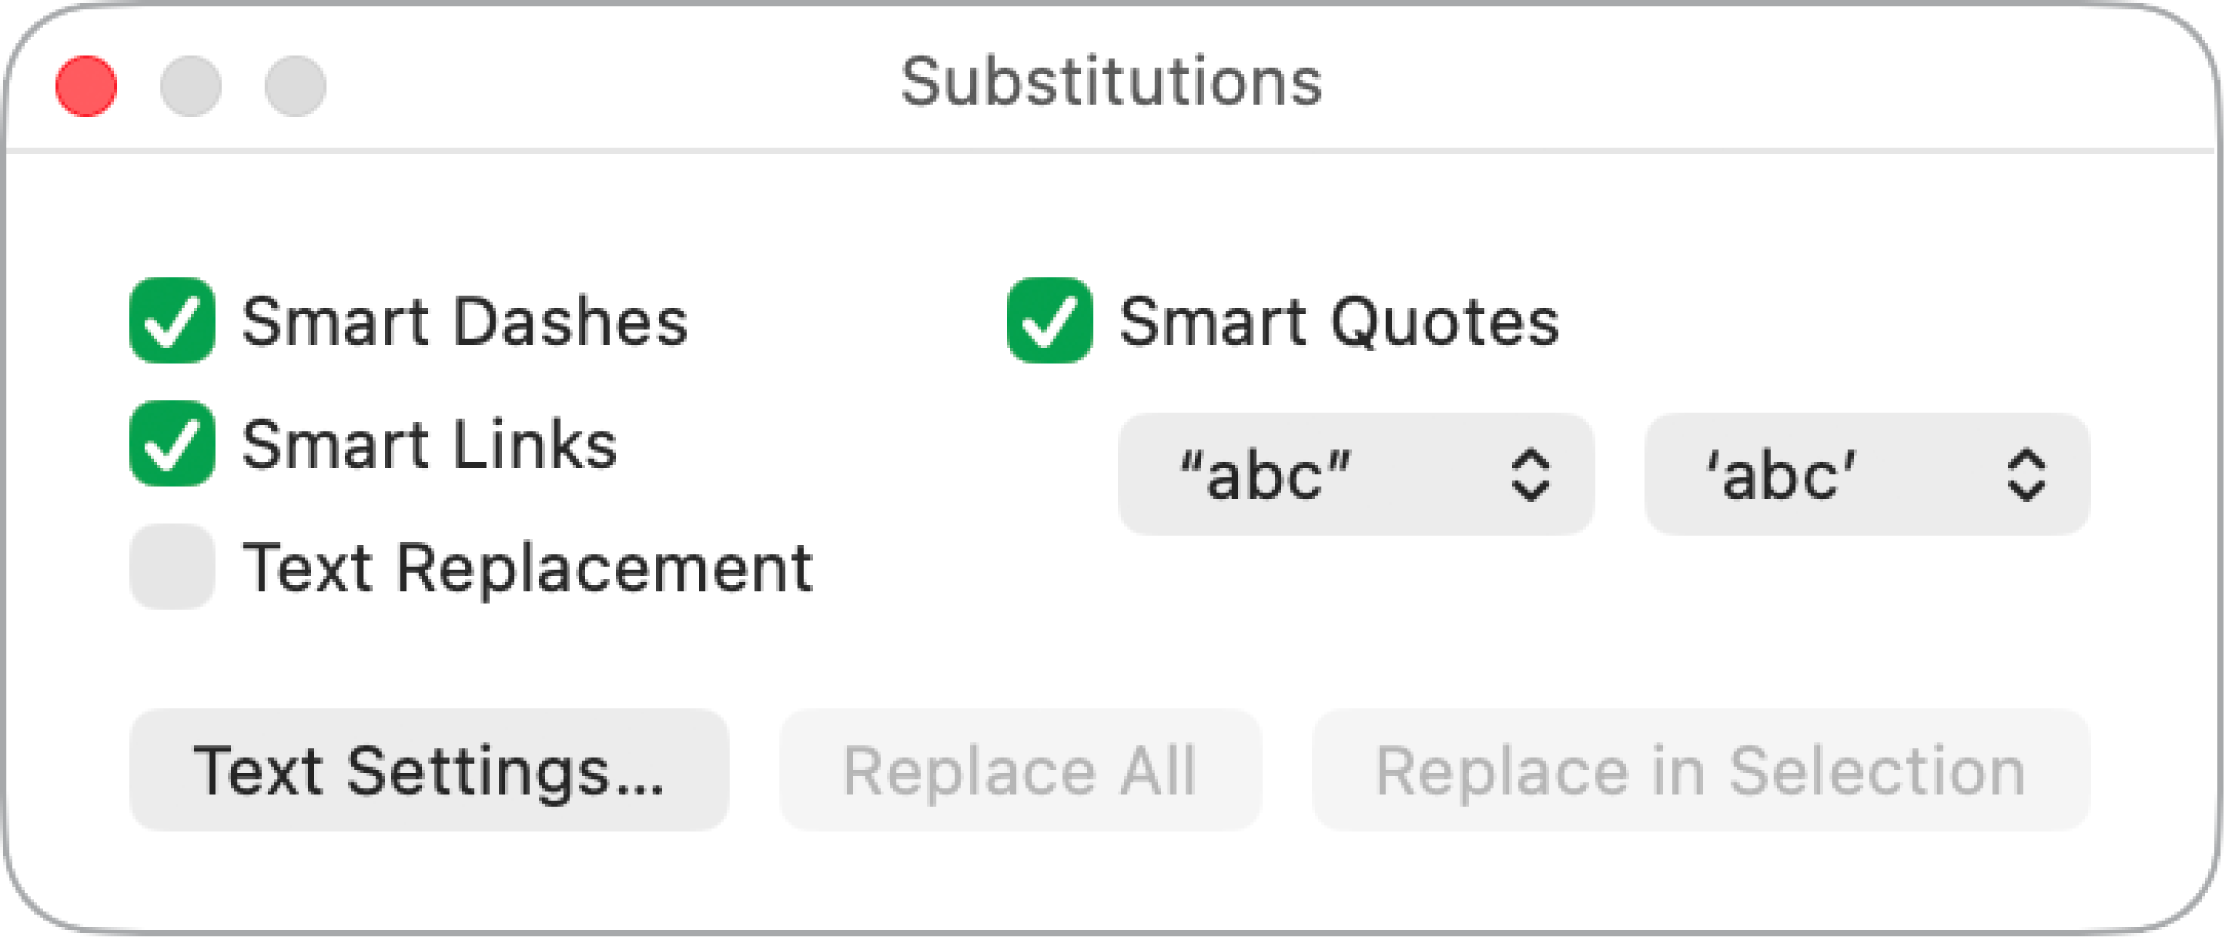Click Replace in Selection
Viewport: 2225px width, 939px height.
click(x=1698, y=769)
